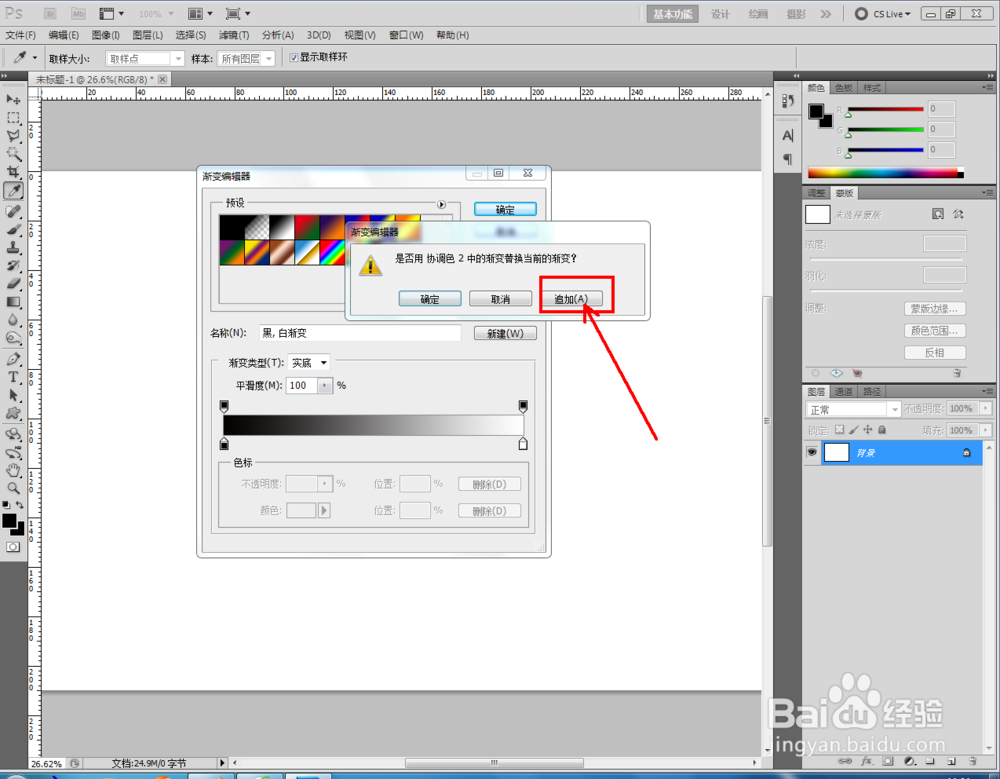Toggle visibility eye of 背景 layer
The width and height of the screenshot is (1000, 779).
pos(811,452)
